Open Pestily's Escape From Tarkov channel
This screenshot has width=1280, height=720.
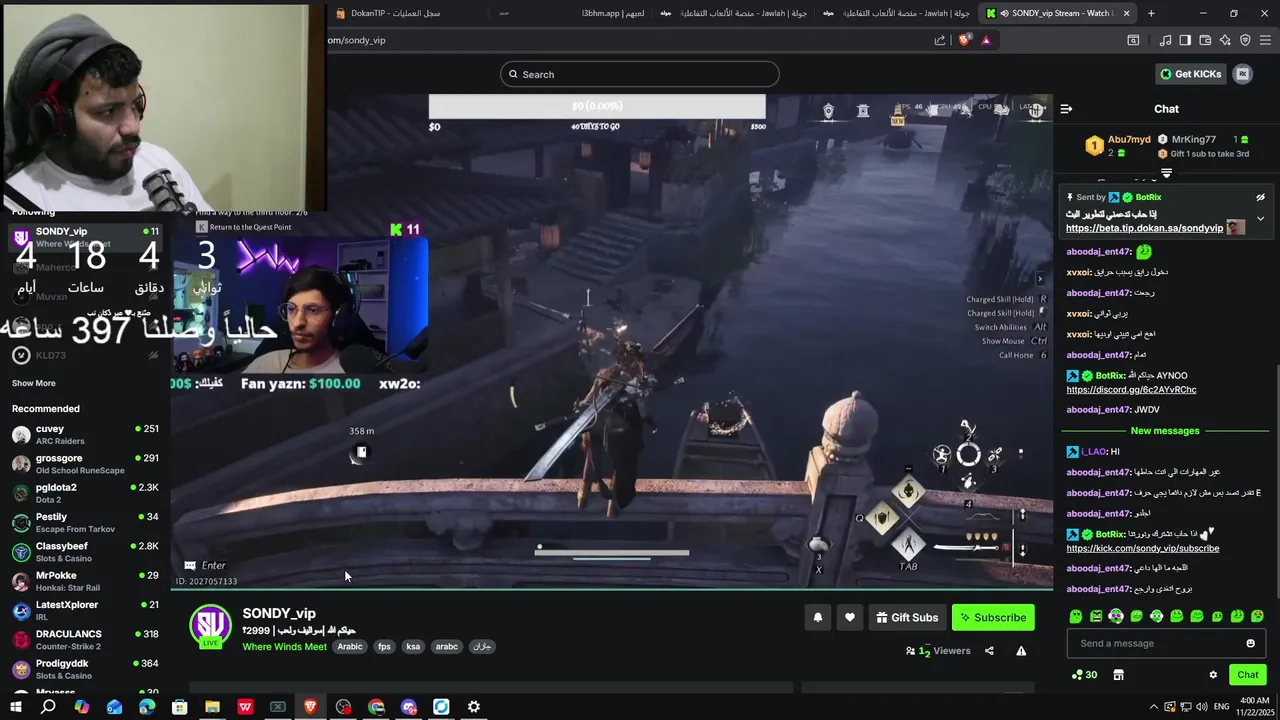[x=85, y=522]
